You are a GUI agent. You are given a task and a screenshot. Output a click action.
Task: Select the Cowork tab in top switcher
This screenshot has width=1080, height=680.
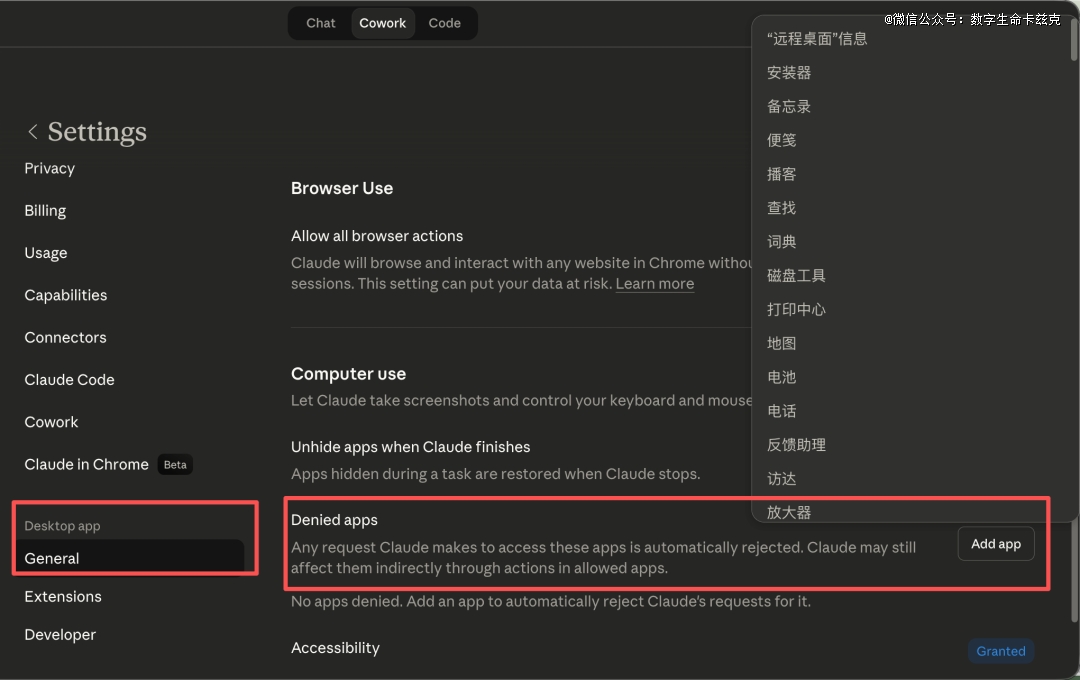(x=382, y=23)
